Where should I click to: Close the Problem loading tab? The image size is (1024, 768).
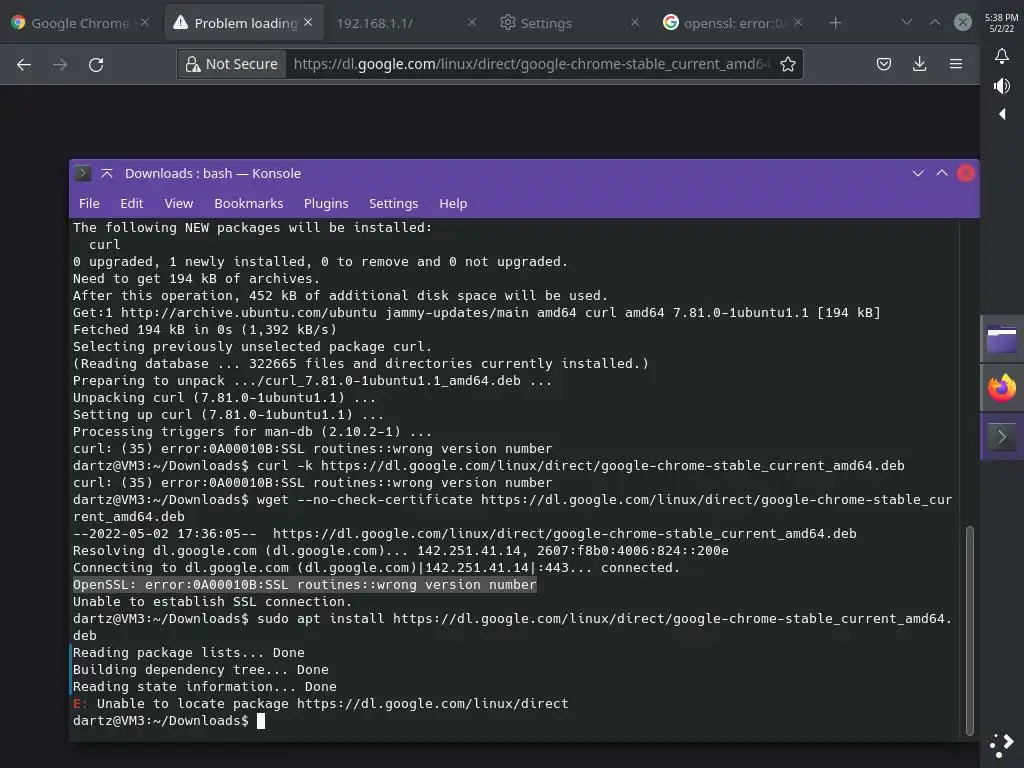pos(308,23)
